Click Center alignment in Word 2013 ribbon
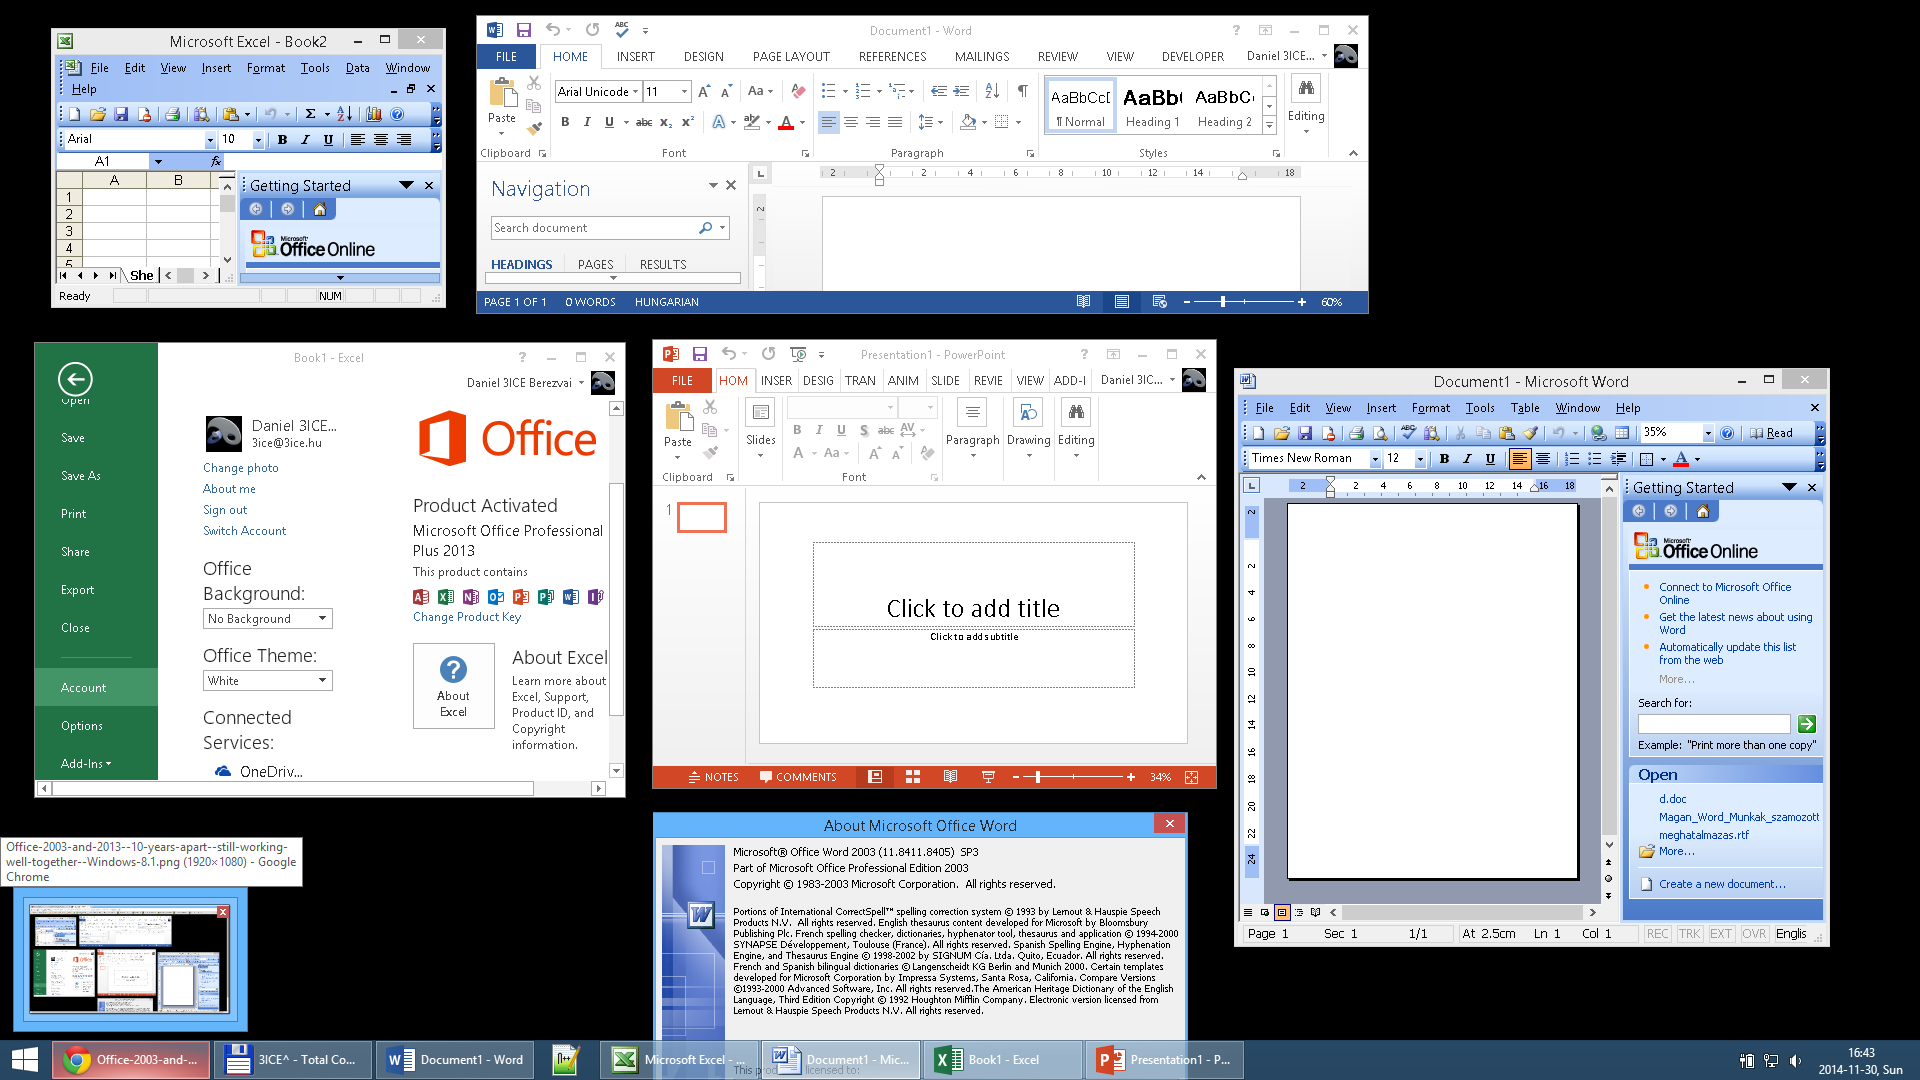 851,122
